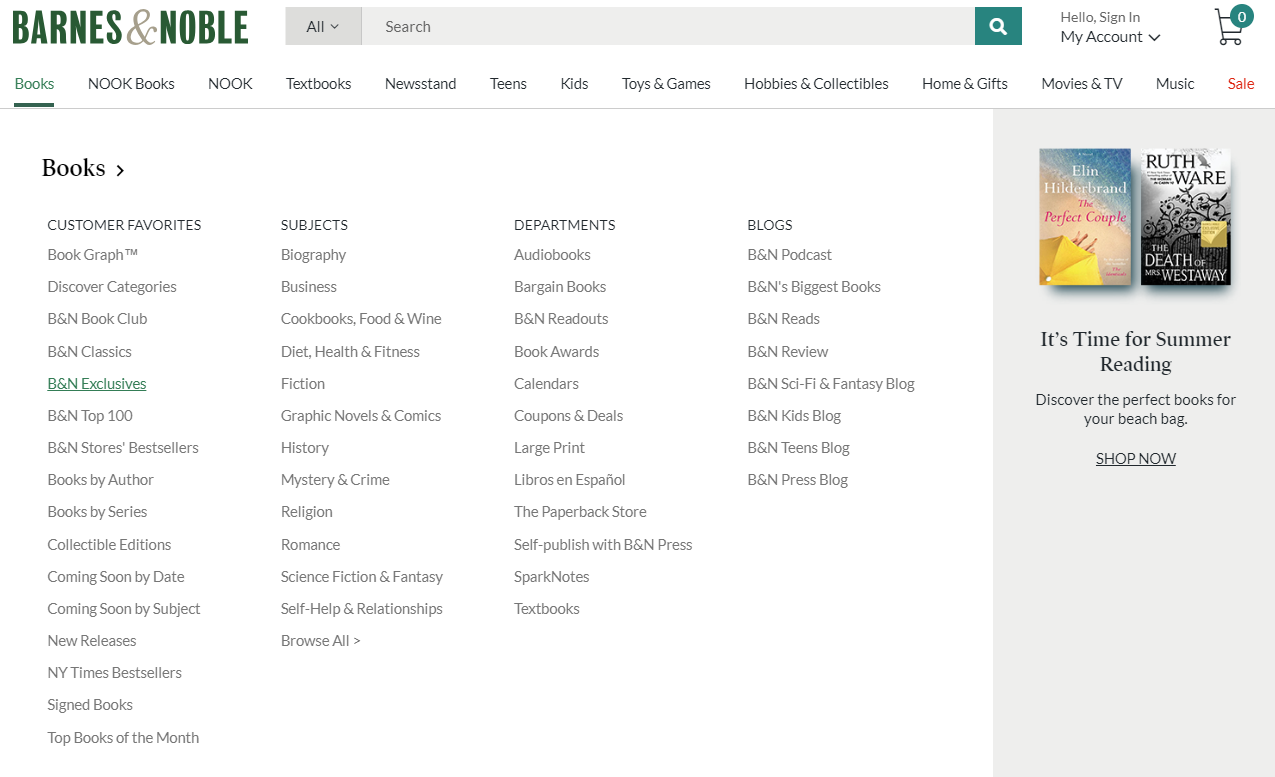Image resolution: width=1275 pixels, height=777 pixels.
Task: Click the Barnes & Noble logo
Action: coord(130,27)
